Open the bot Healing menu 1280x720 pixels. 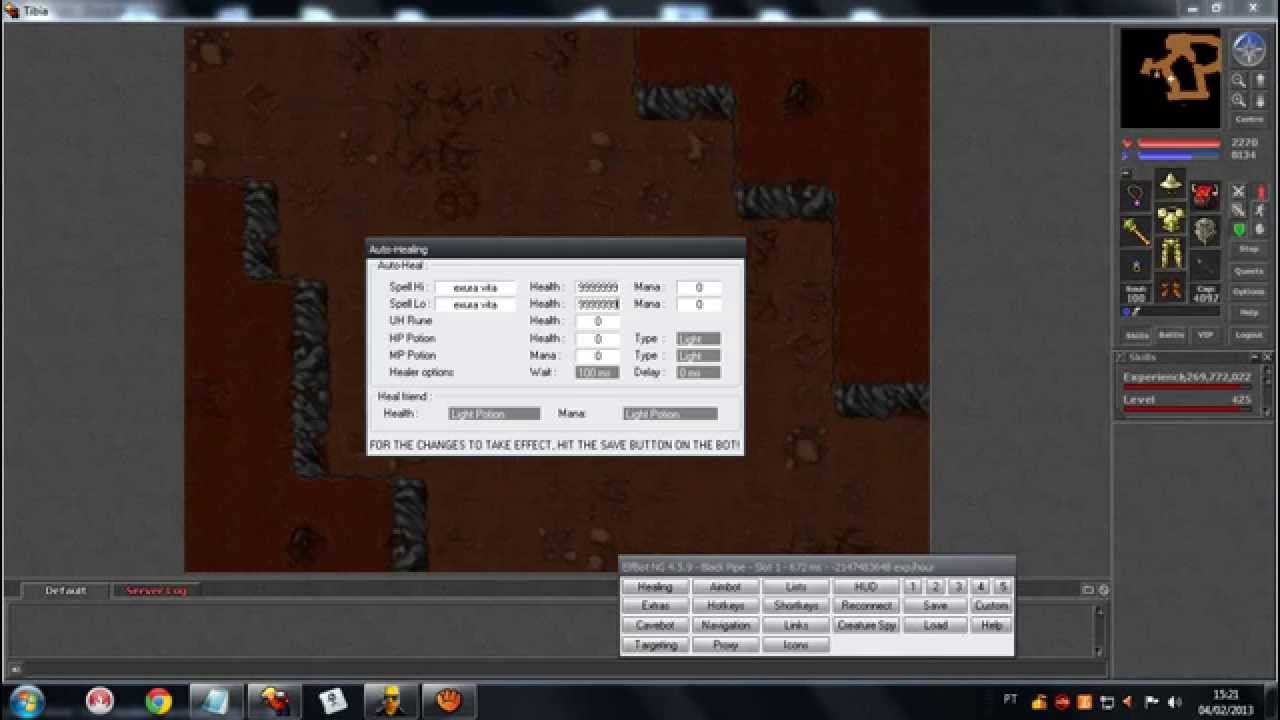(x=655, y=587)
